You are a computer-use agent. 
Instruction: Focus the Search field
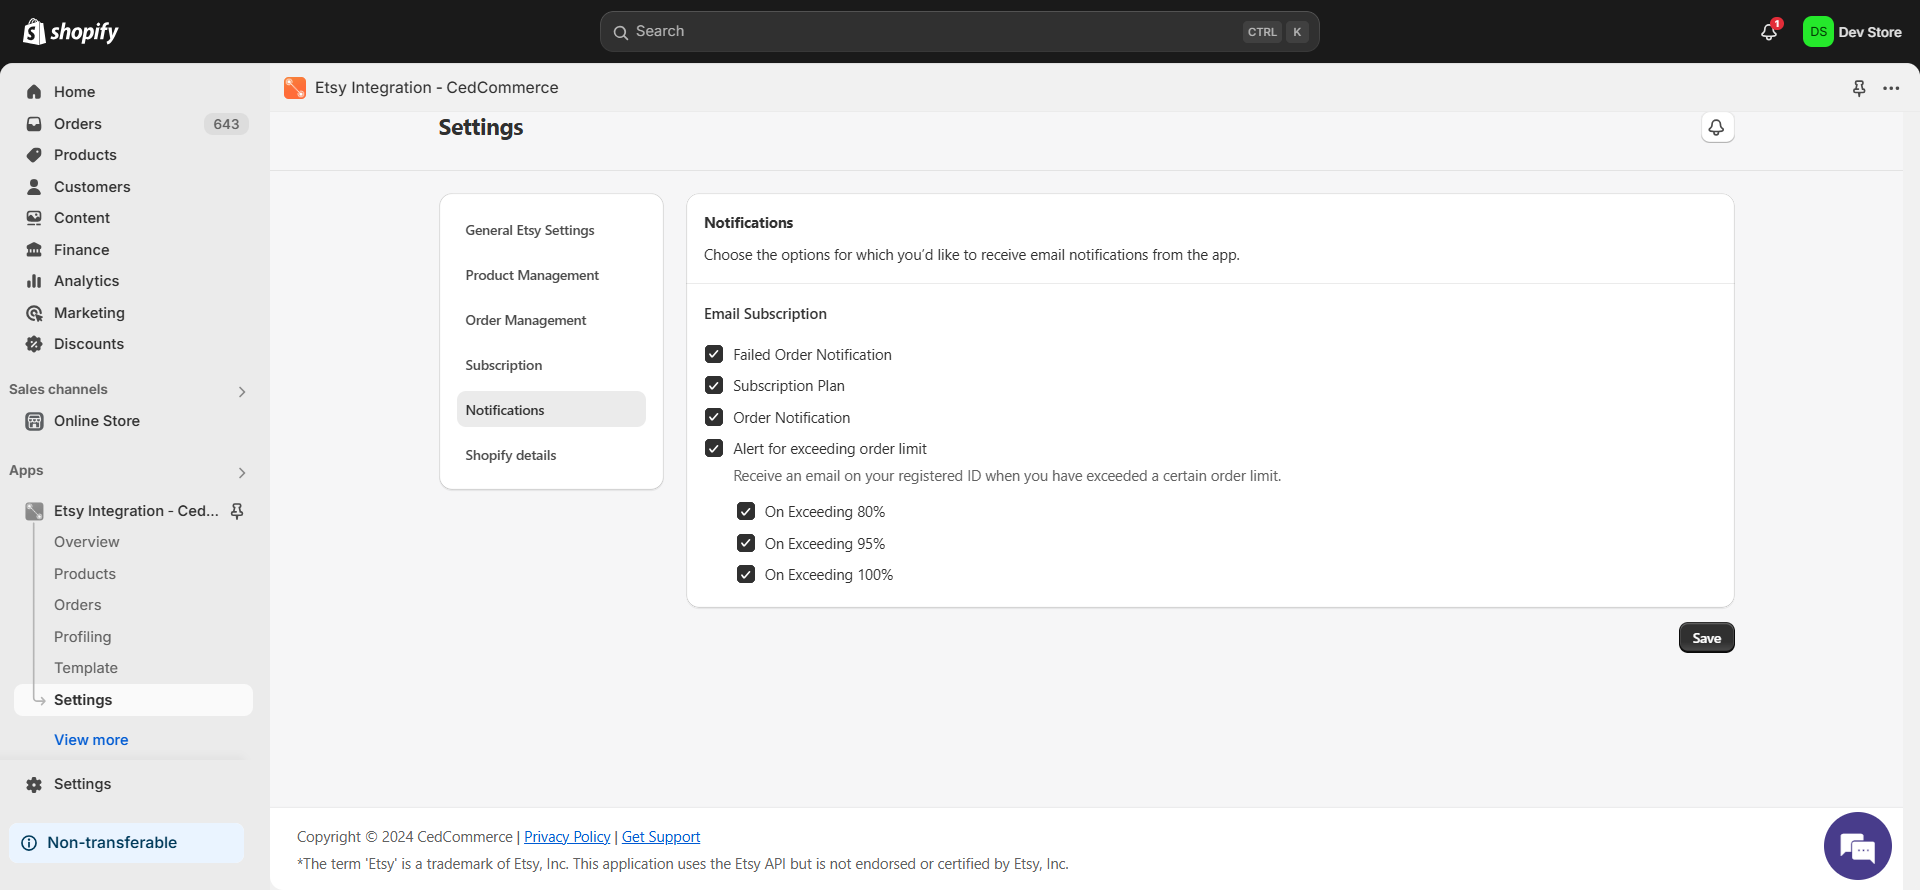(x=959, y=32)
